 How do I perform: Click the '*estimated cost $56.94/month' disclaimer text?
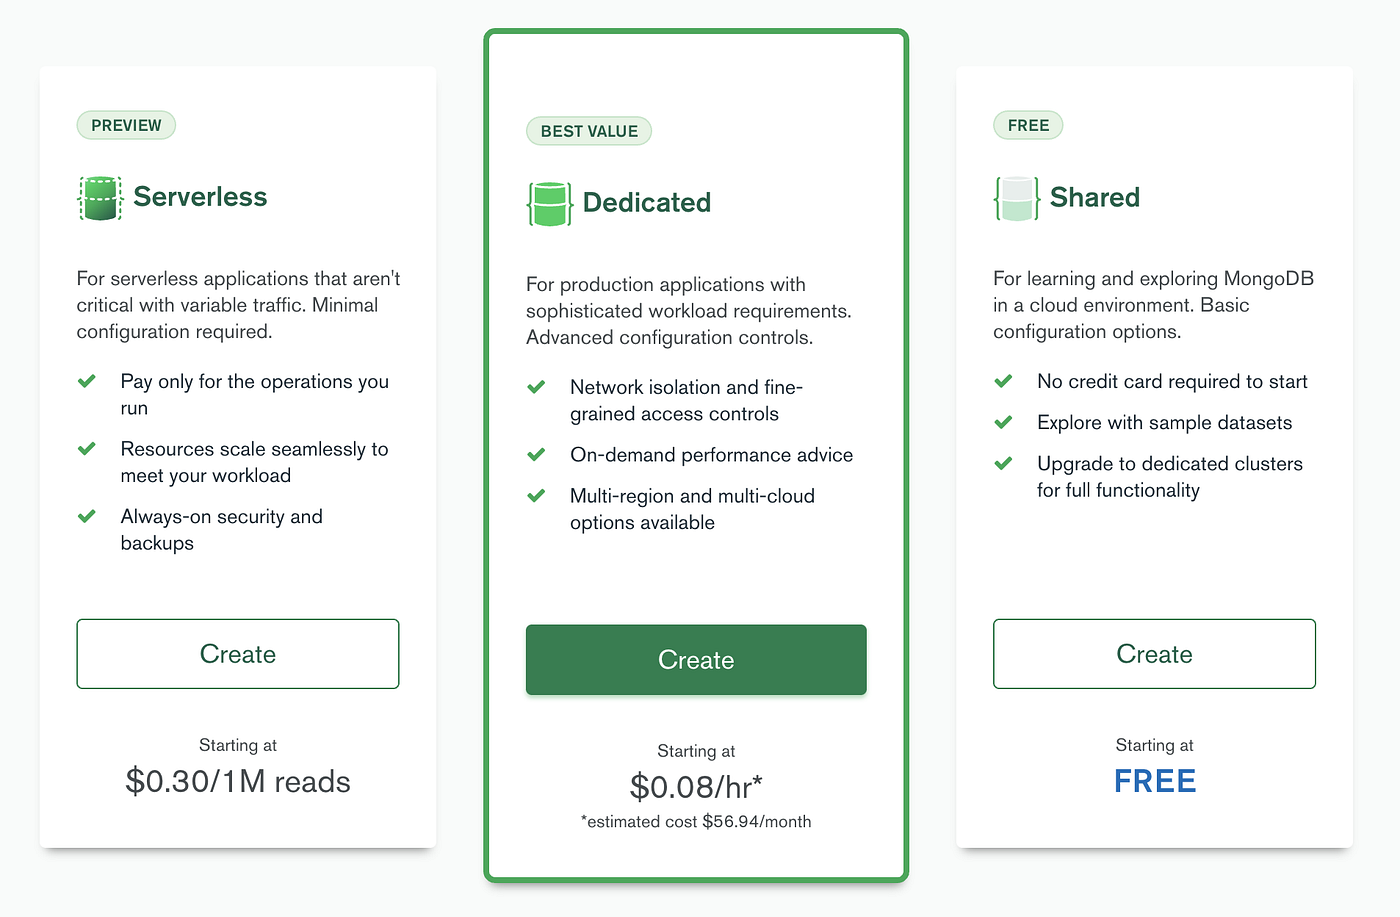tap(696, 821)
